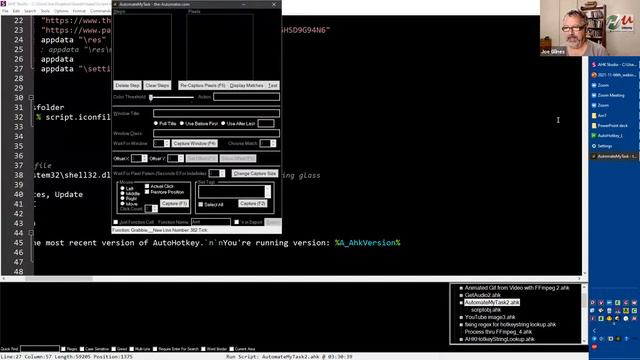
Task: Click Display Matches button
Action: [x=247, y=86]
